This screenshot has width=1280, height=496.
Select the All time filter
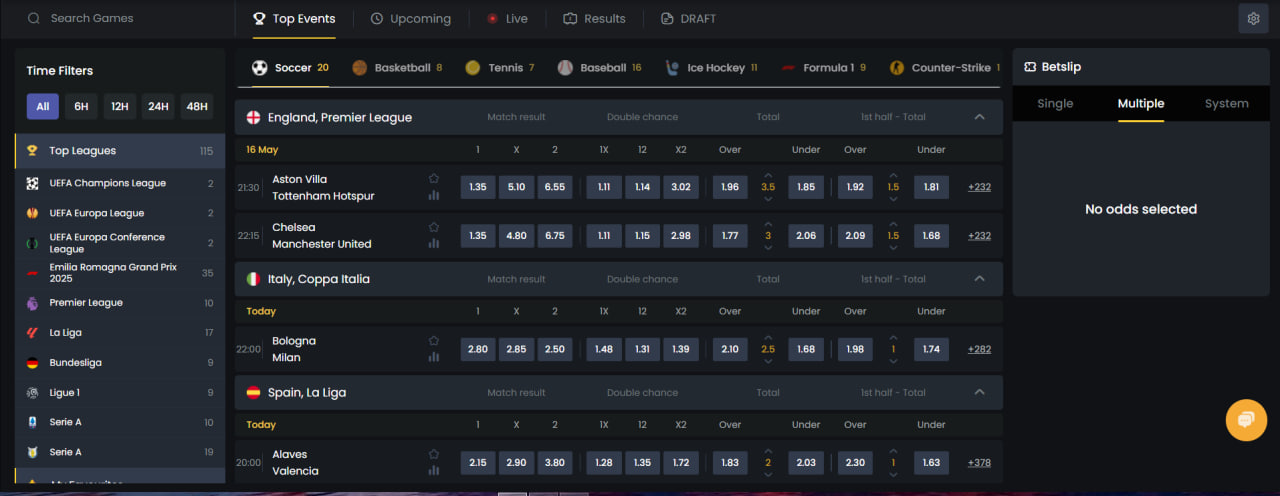(42, 107)
